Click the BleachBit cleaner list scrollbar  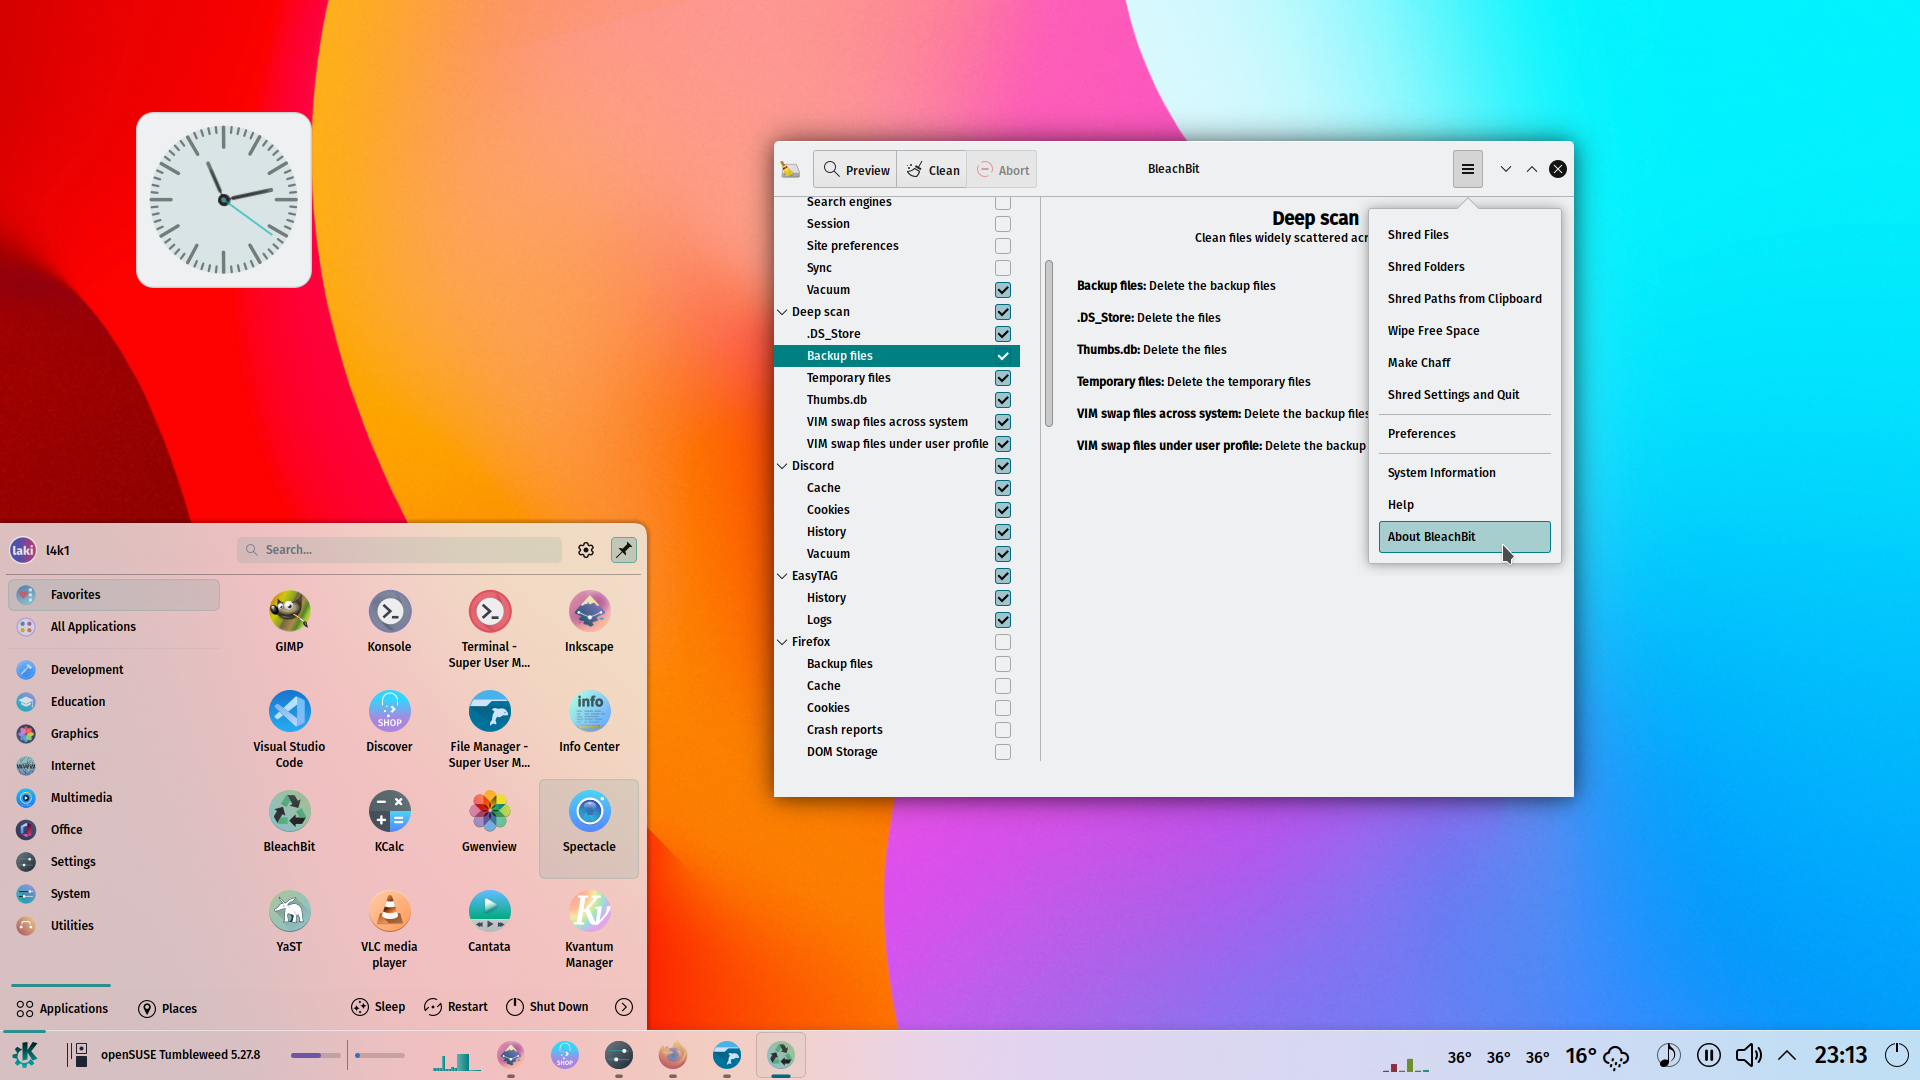pyautogui.click(x=1049, y=343)
